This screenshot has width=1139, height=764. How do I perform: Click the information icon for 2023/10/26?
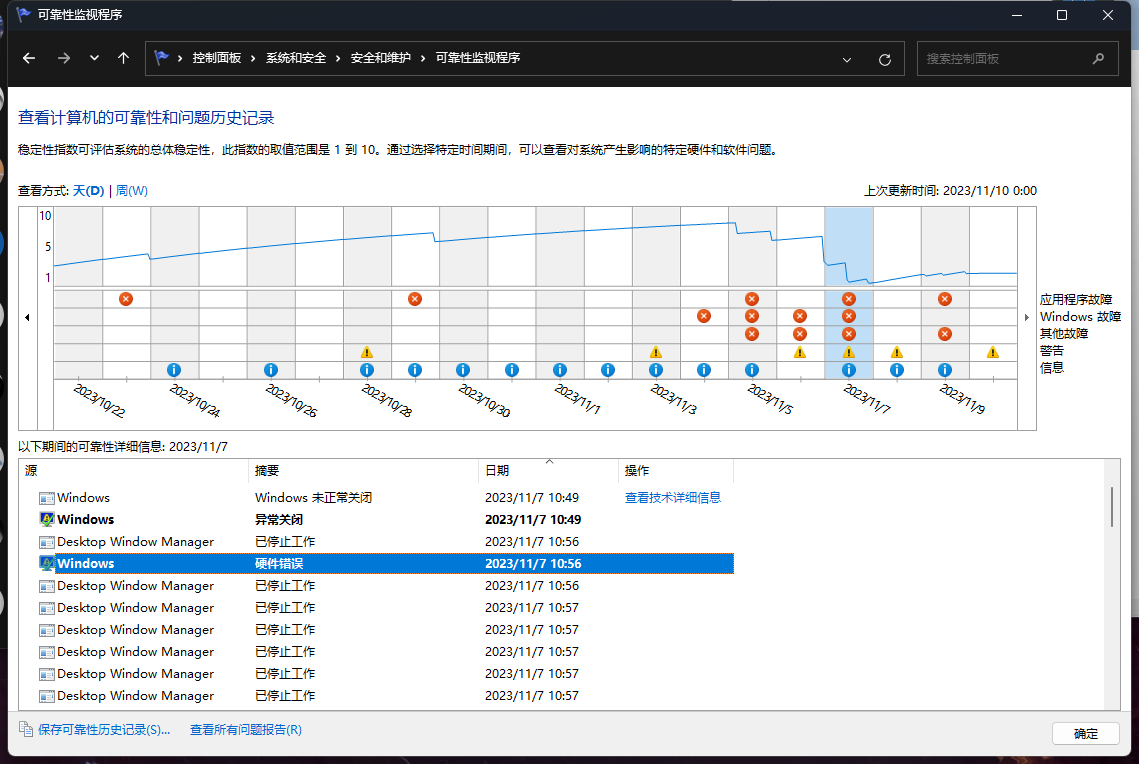pos(271,370)
